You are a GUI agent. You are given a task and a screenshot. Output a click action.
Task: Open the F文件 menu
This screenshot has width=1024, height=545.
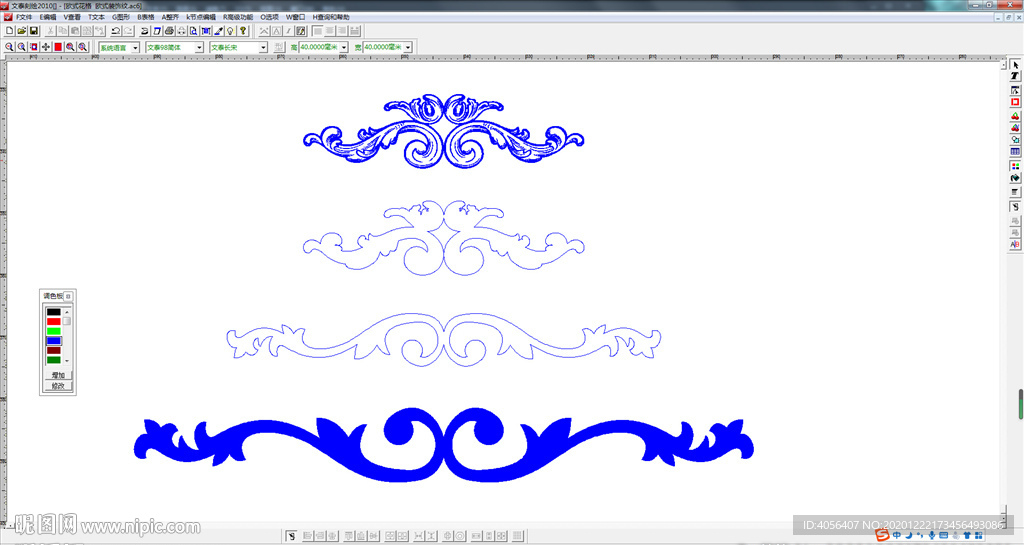tap(23, 17)
